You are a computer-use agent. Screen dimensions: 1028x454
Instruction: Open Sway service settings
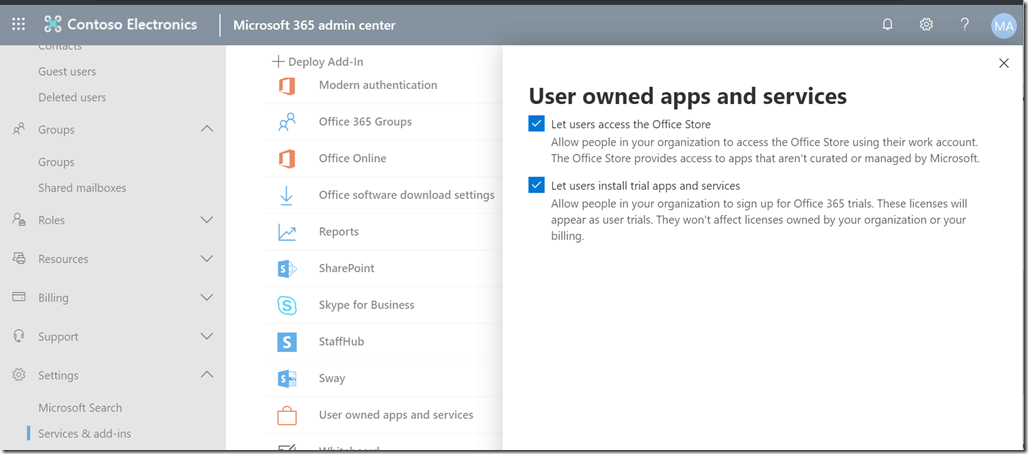tap(332, 379)
